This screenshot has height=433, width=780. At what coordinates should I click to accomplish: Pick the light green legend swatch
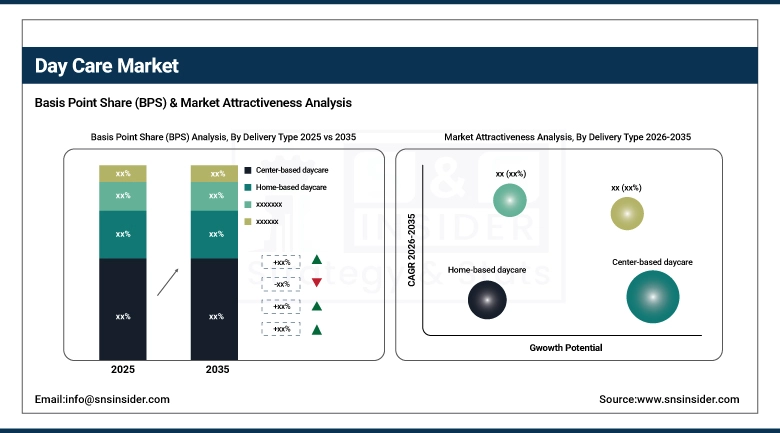coord(248,204)
